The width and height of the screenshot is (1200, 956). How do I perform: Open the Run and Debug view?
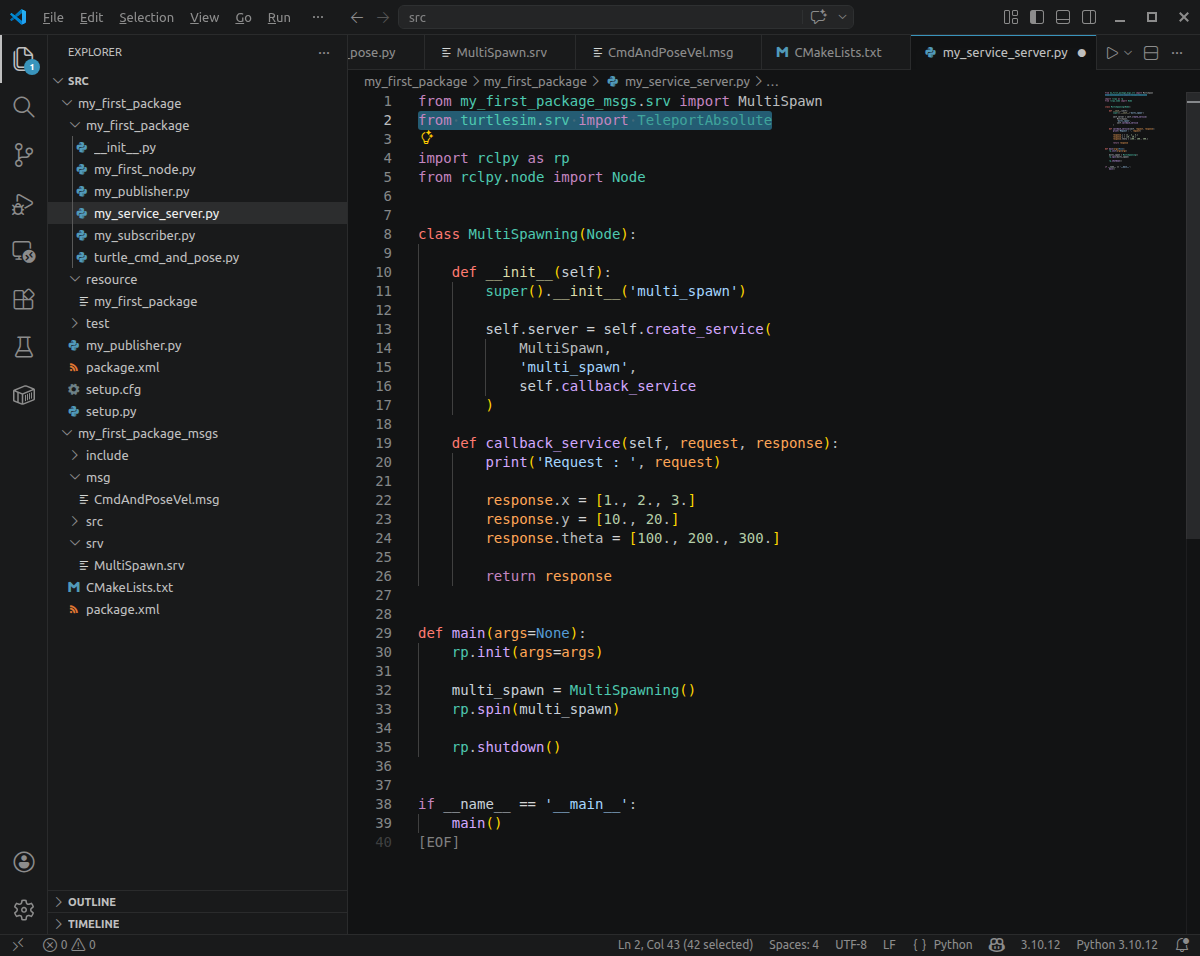pyautogui.click(x=24, y=204)
